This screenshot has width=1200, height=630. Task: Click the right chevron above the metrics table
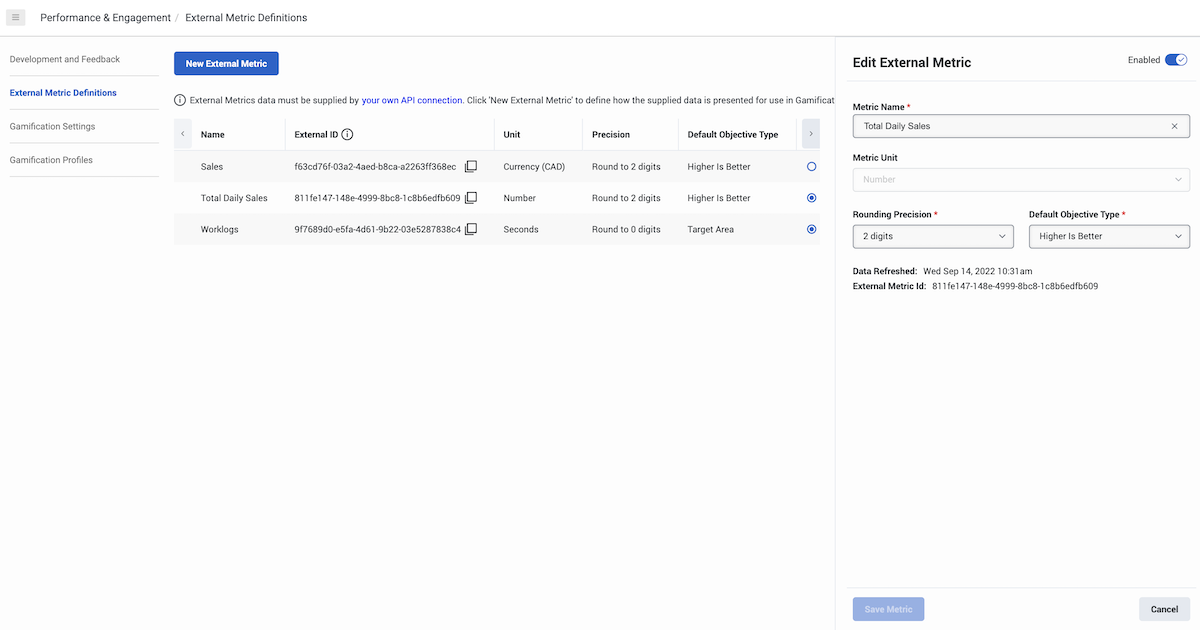(810, 133)
